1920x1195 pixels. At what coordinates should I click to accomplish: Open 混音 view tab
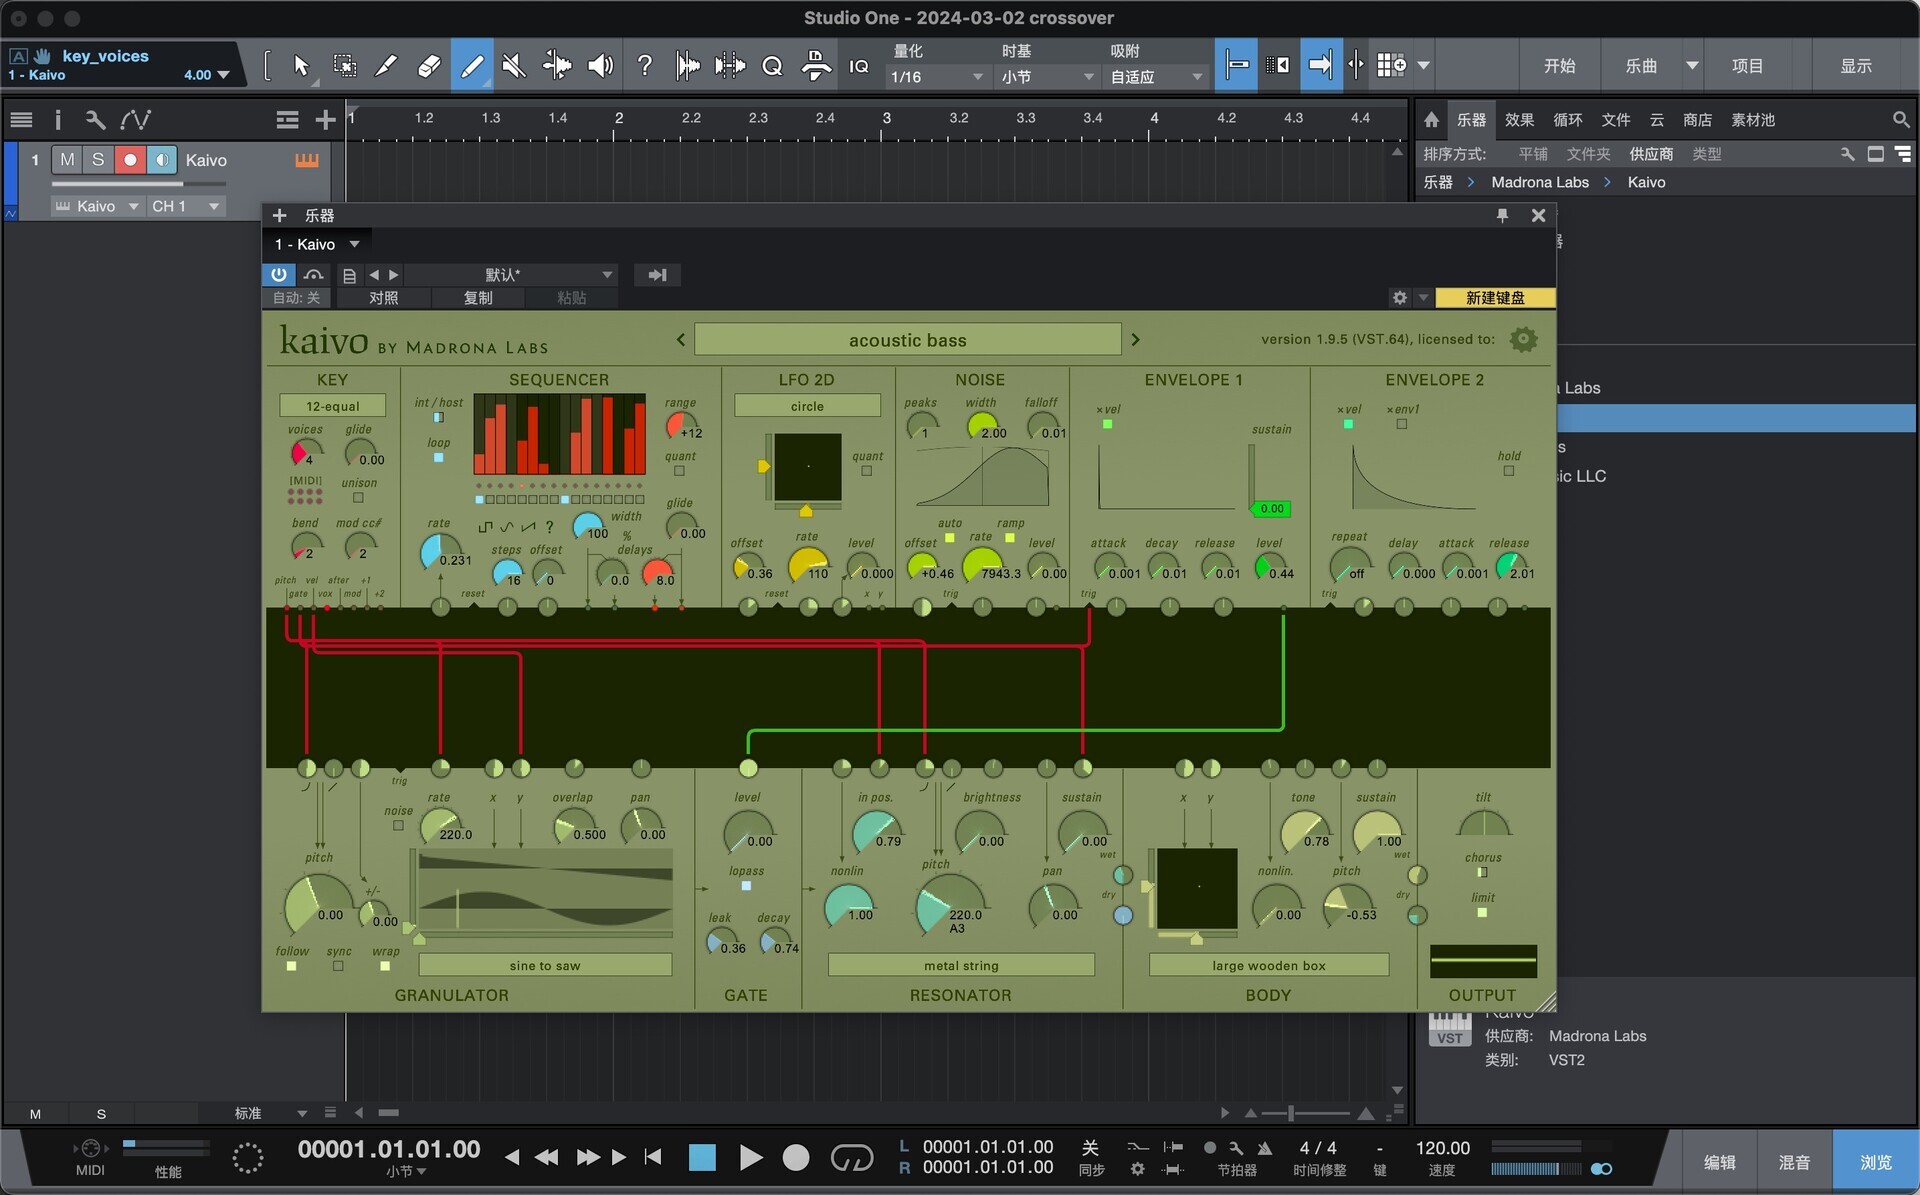(1794, 1162)
